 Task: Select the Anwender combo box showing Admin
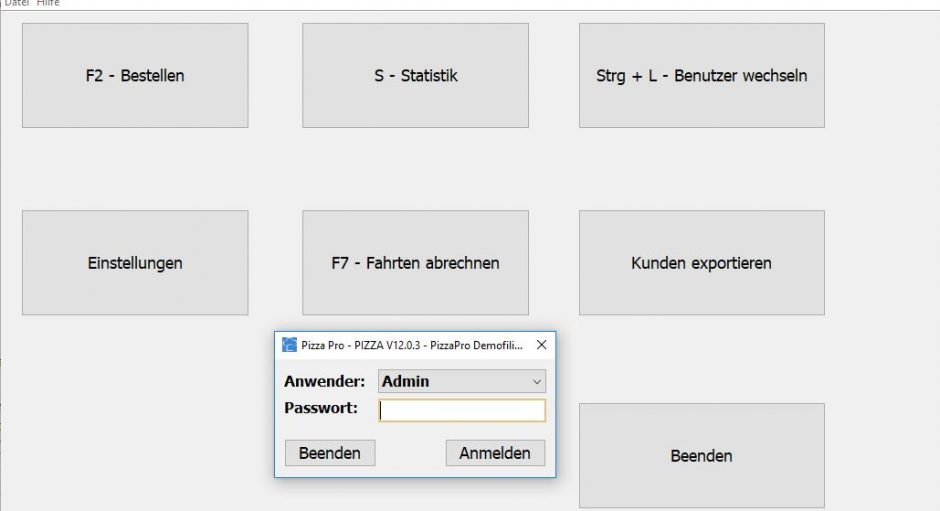click(462, 381)
